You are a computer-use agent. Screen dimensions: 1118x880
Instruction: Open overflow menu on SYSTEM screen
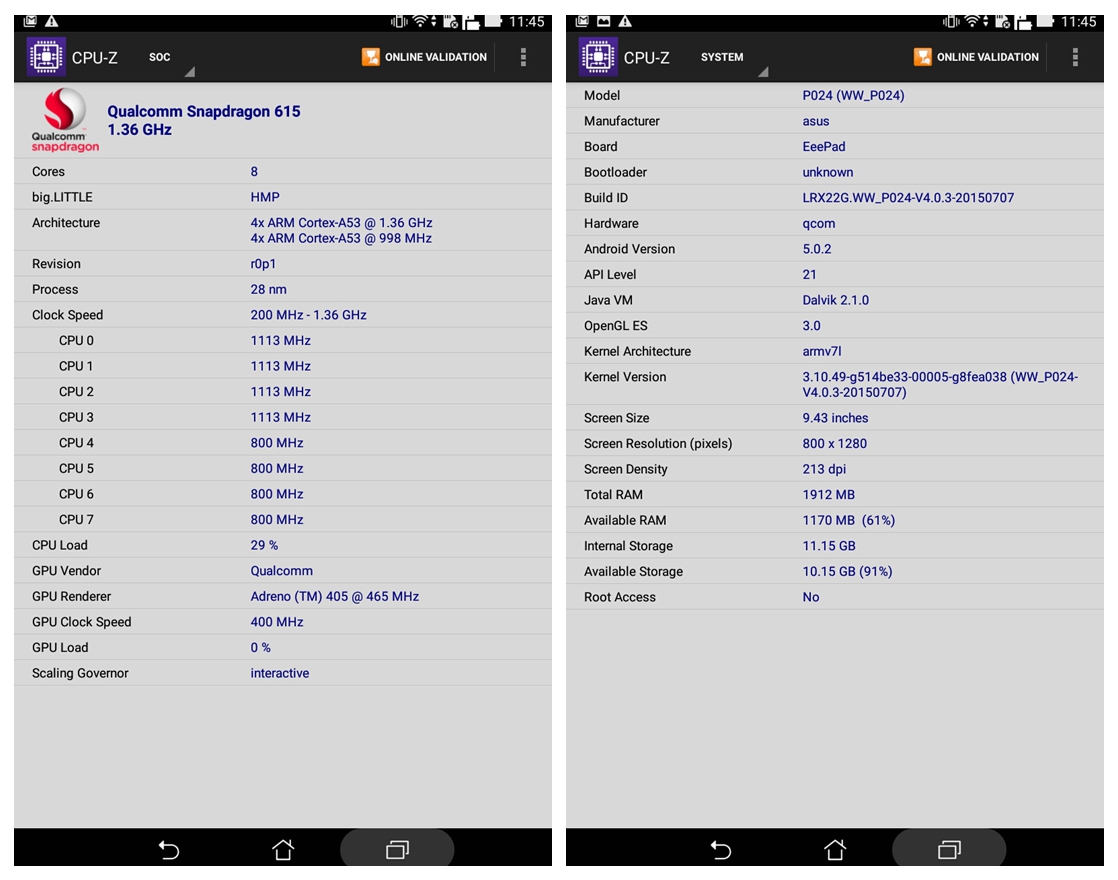[1075, 57]
